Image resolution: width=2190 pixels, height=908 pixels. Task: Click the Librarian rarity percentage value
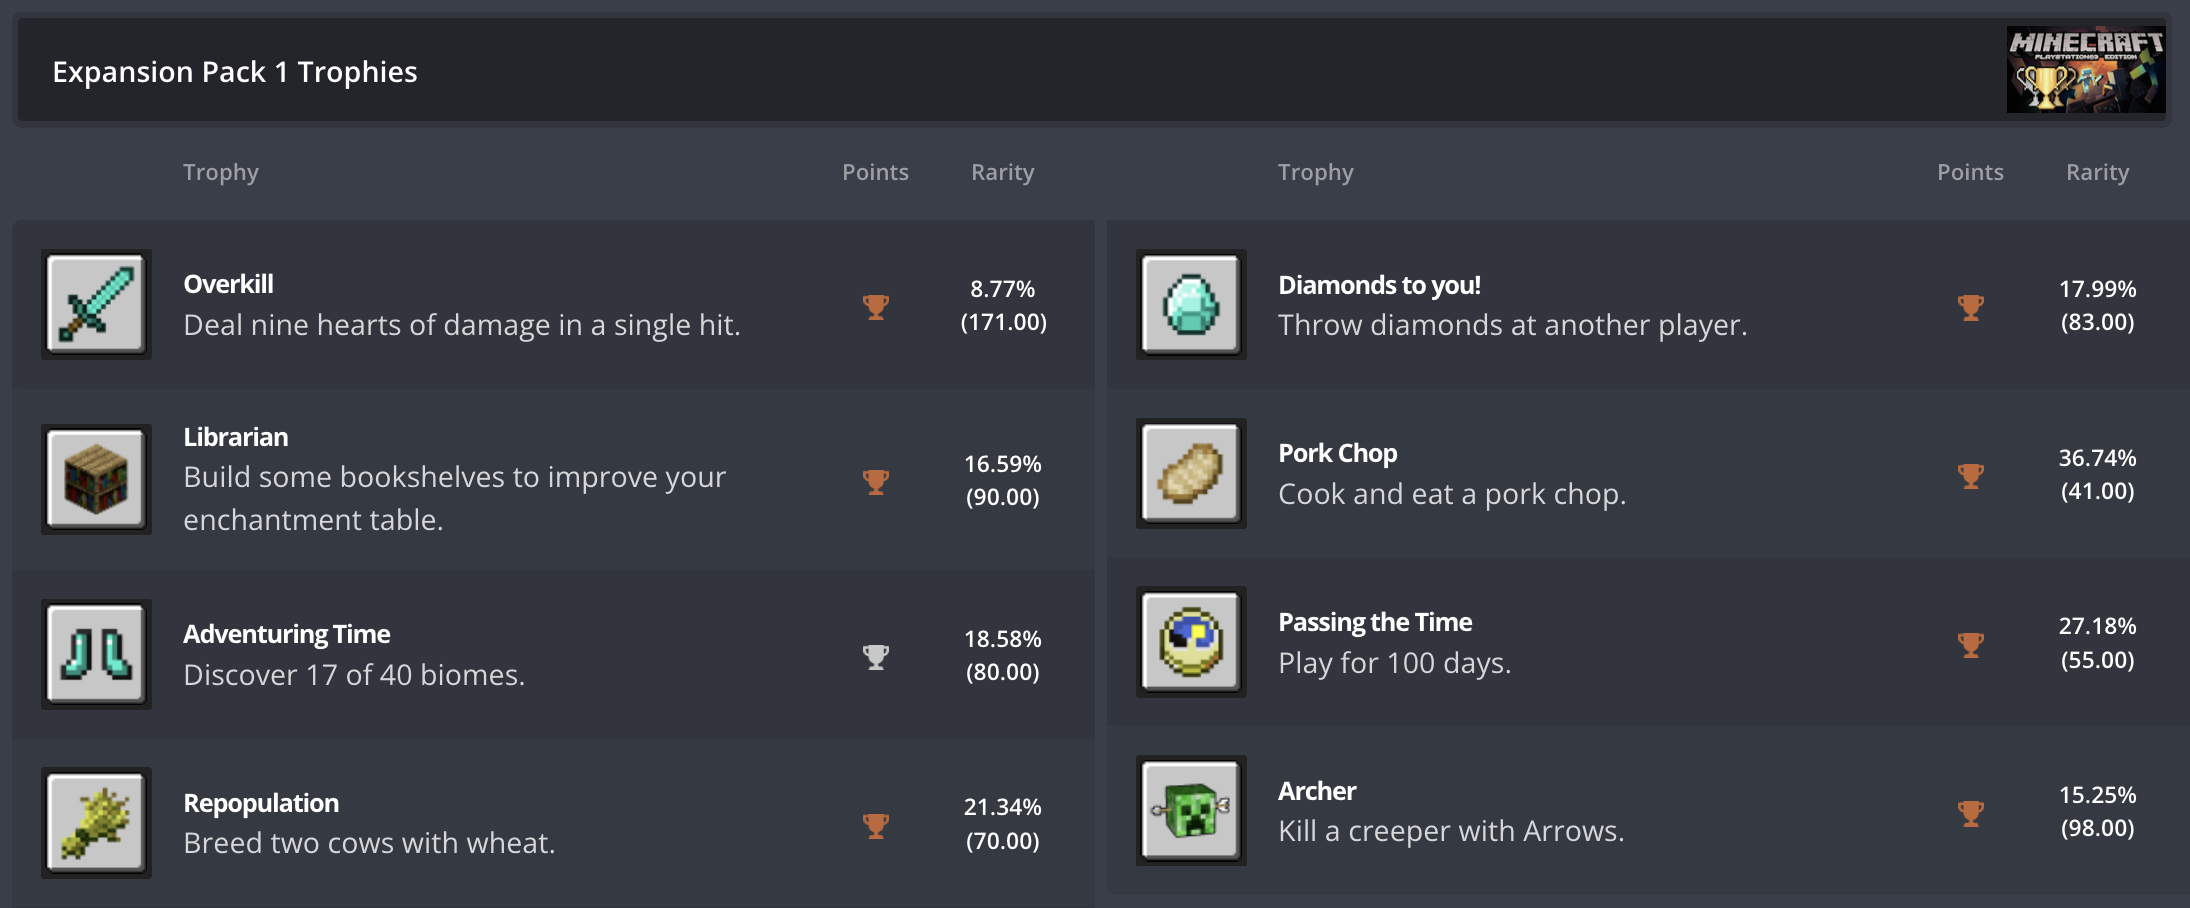[1003, 464]
